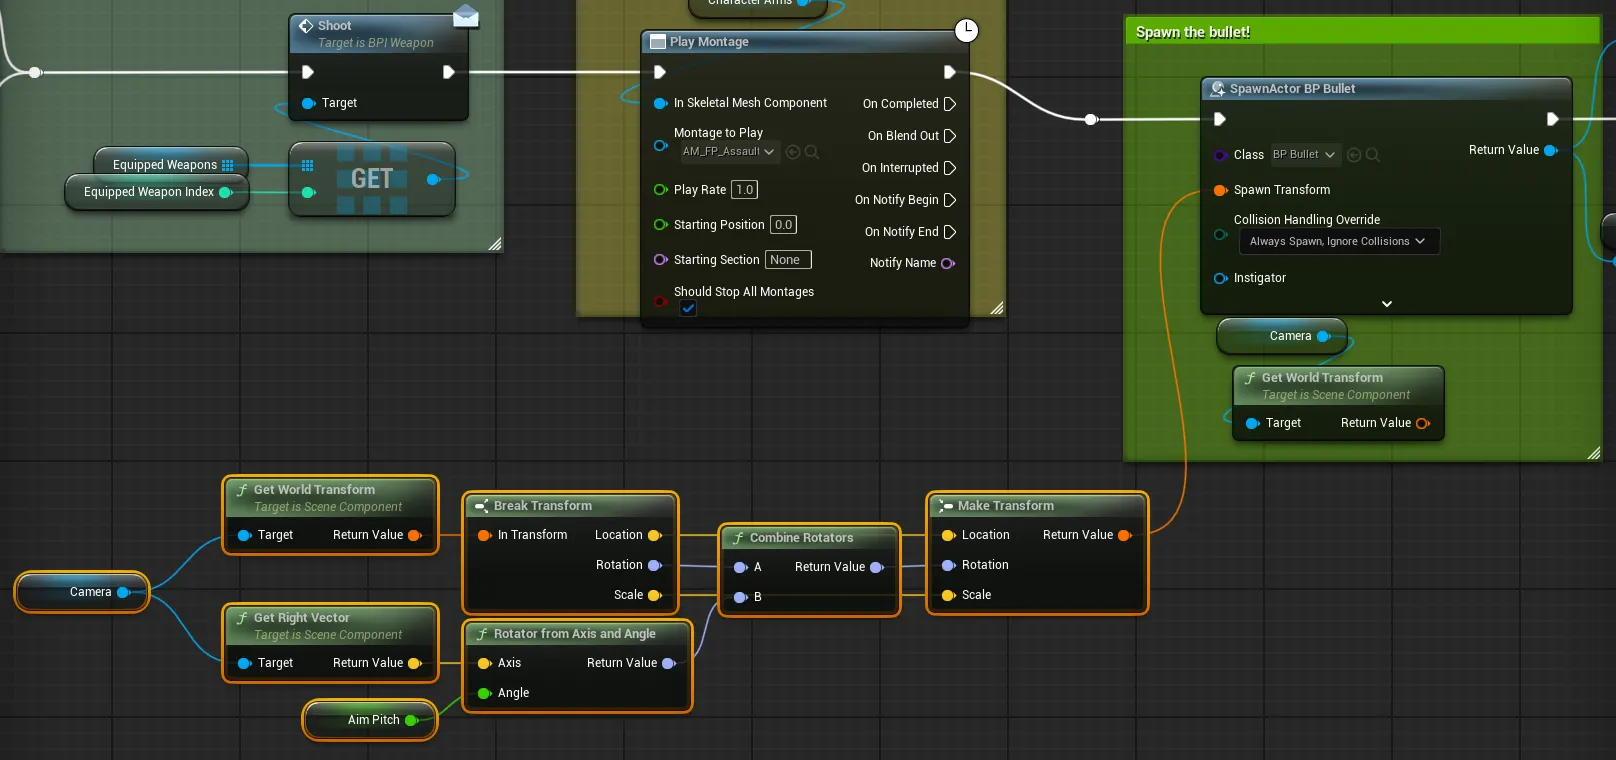1616x760 pixels.
Task: Click the On Notify End execution pin
Action: [950, 232]
